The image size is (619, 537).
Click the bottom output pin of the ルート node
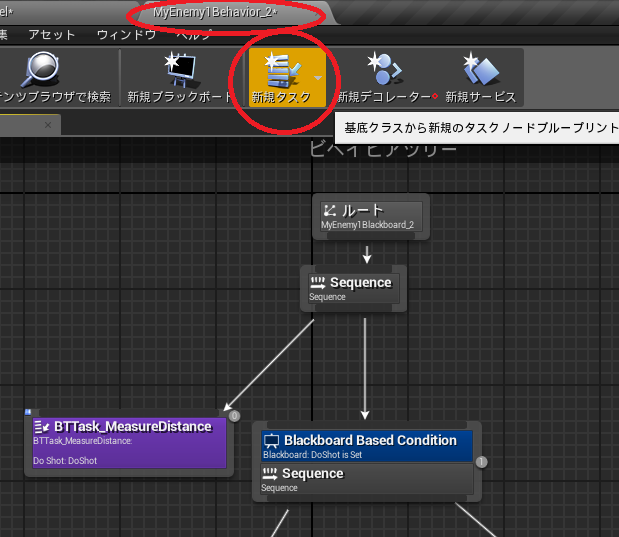click(x=371, y=236)
